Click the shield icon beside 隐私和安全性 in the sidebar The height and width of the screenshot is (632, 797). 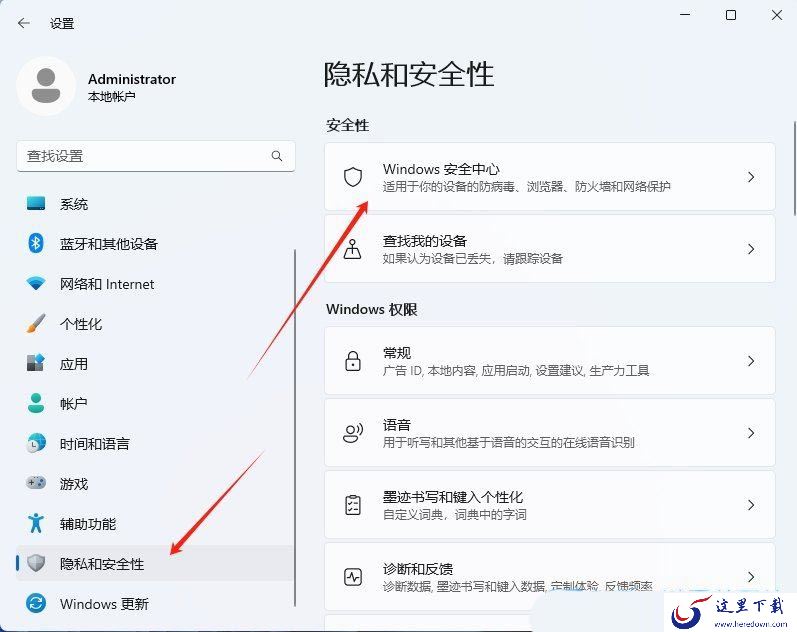pos(36,563)
